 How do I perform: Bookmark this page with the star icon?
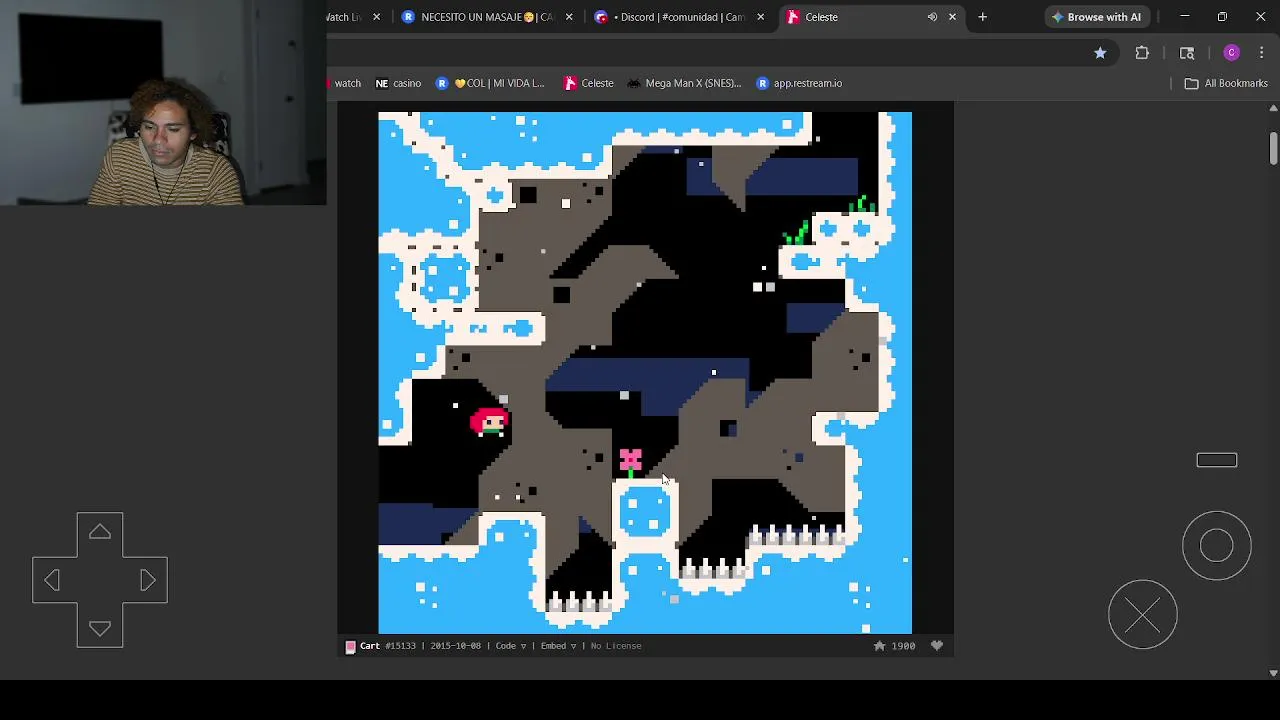pyautogui.click(x=1100, y=53)
